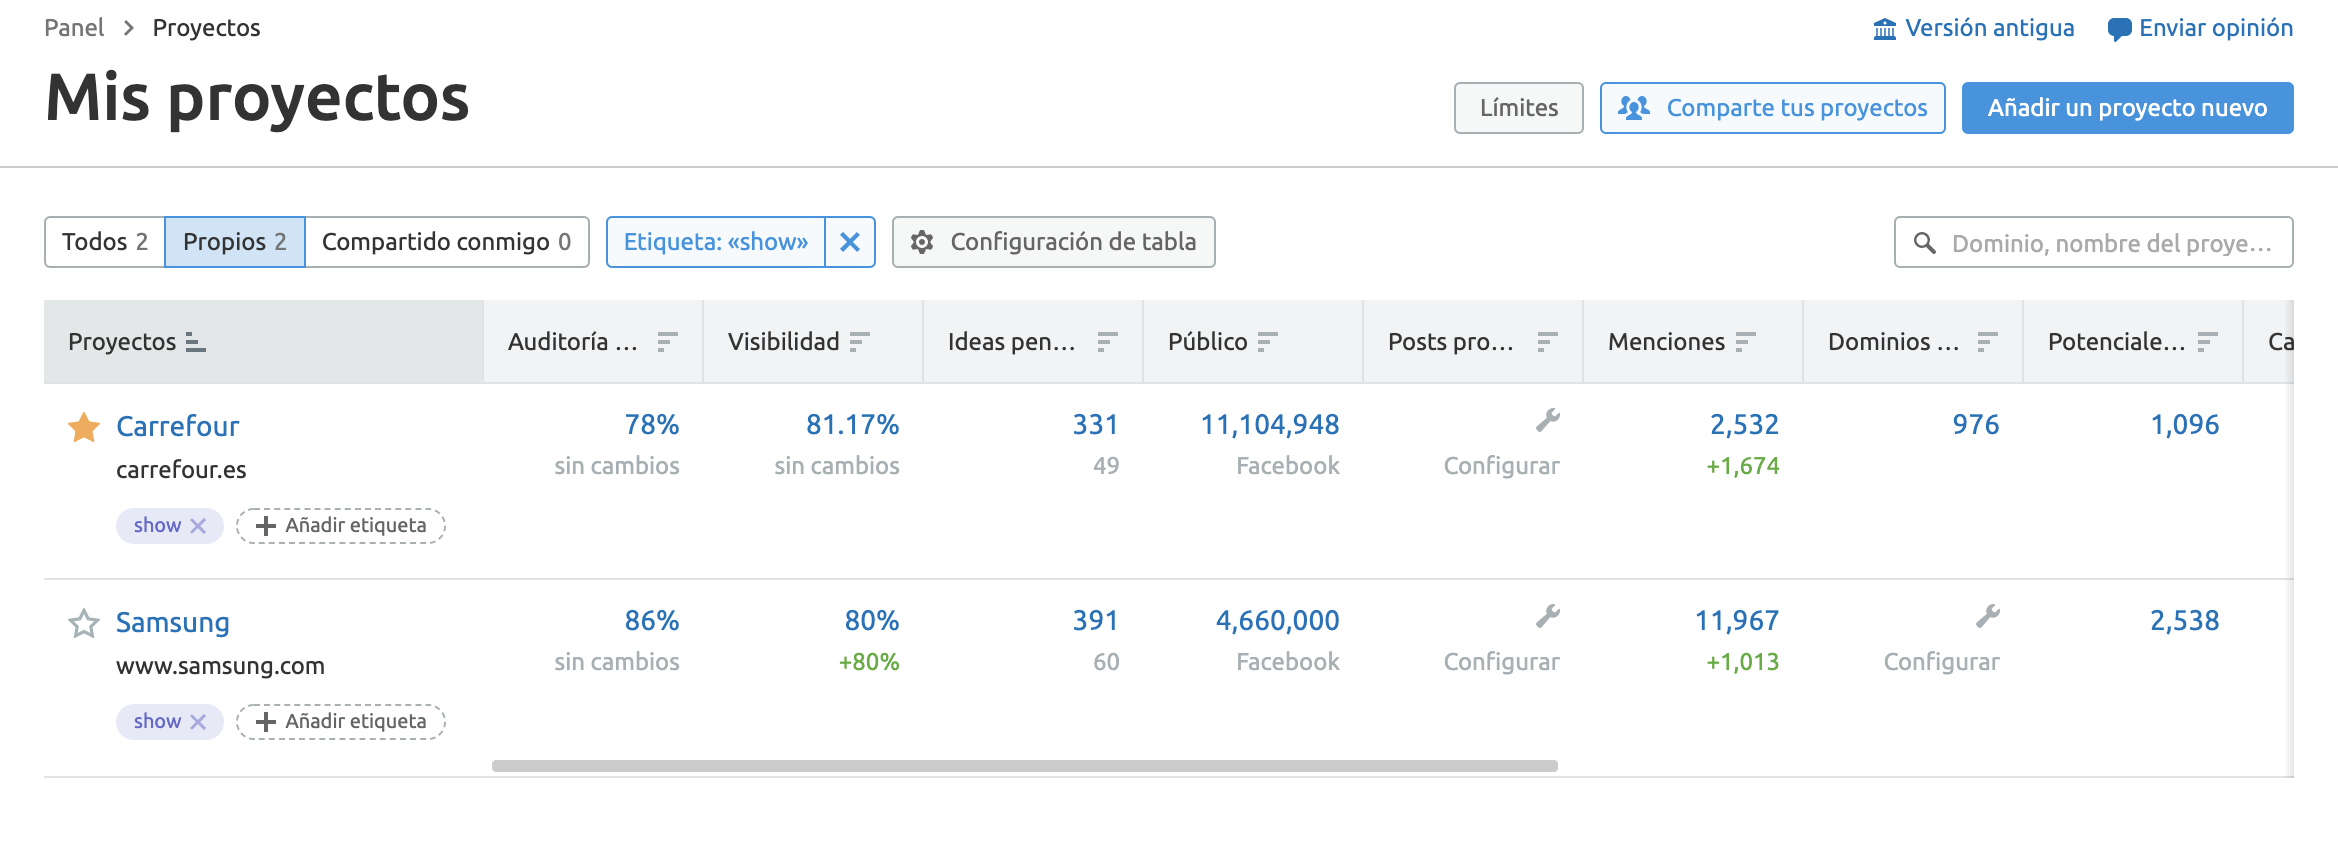Viewport: 2338px width, 842px height.
Task: Open Samsung visibility 80%
Action: tap(872, 621)
